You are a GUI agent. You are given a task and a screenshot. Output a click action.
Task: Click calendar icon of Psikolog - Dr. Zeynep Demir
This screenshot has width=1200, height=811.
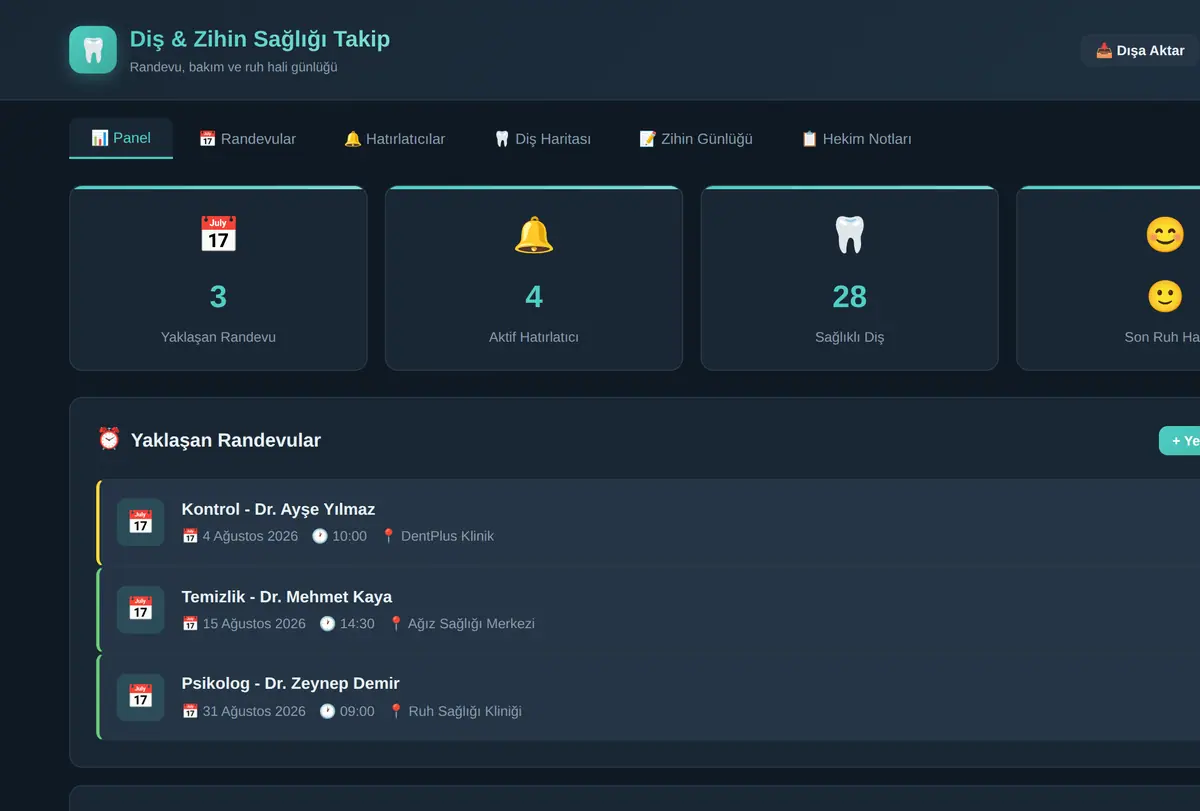(141, 697)
